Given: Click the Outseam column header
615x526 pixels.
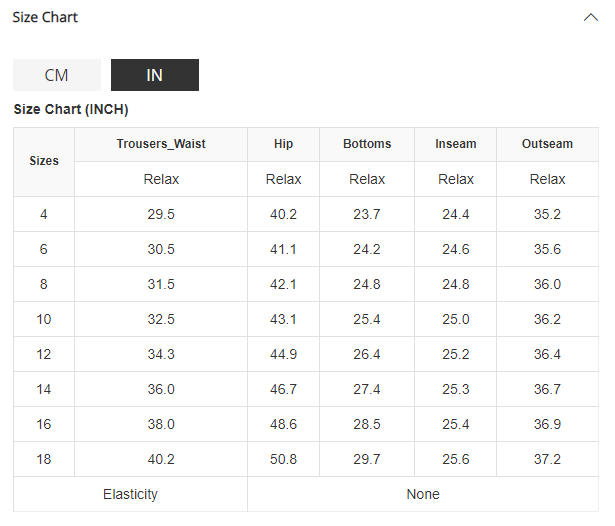Looking at the screenshot, I should coord(547,144).
